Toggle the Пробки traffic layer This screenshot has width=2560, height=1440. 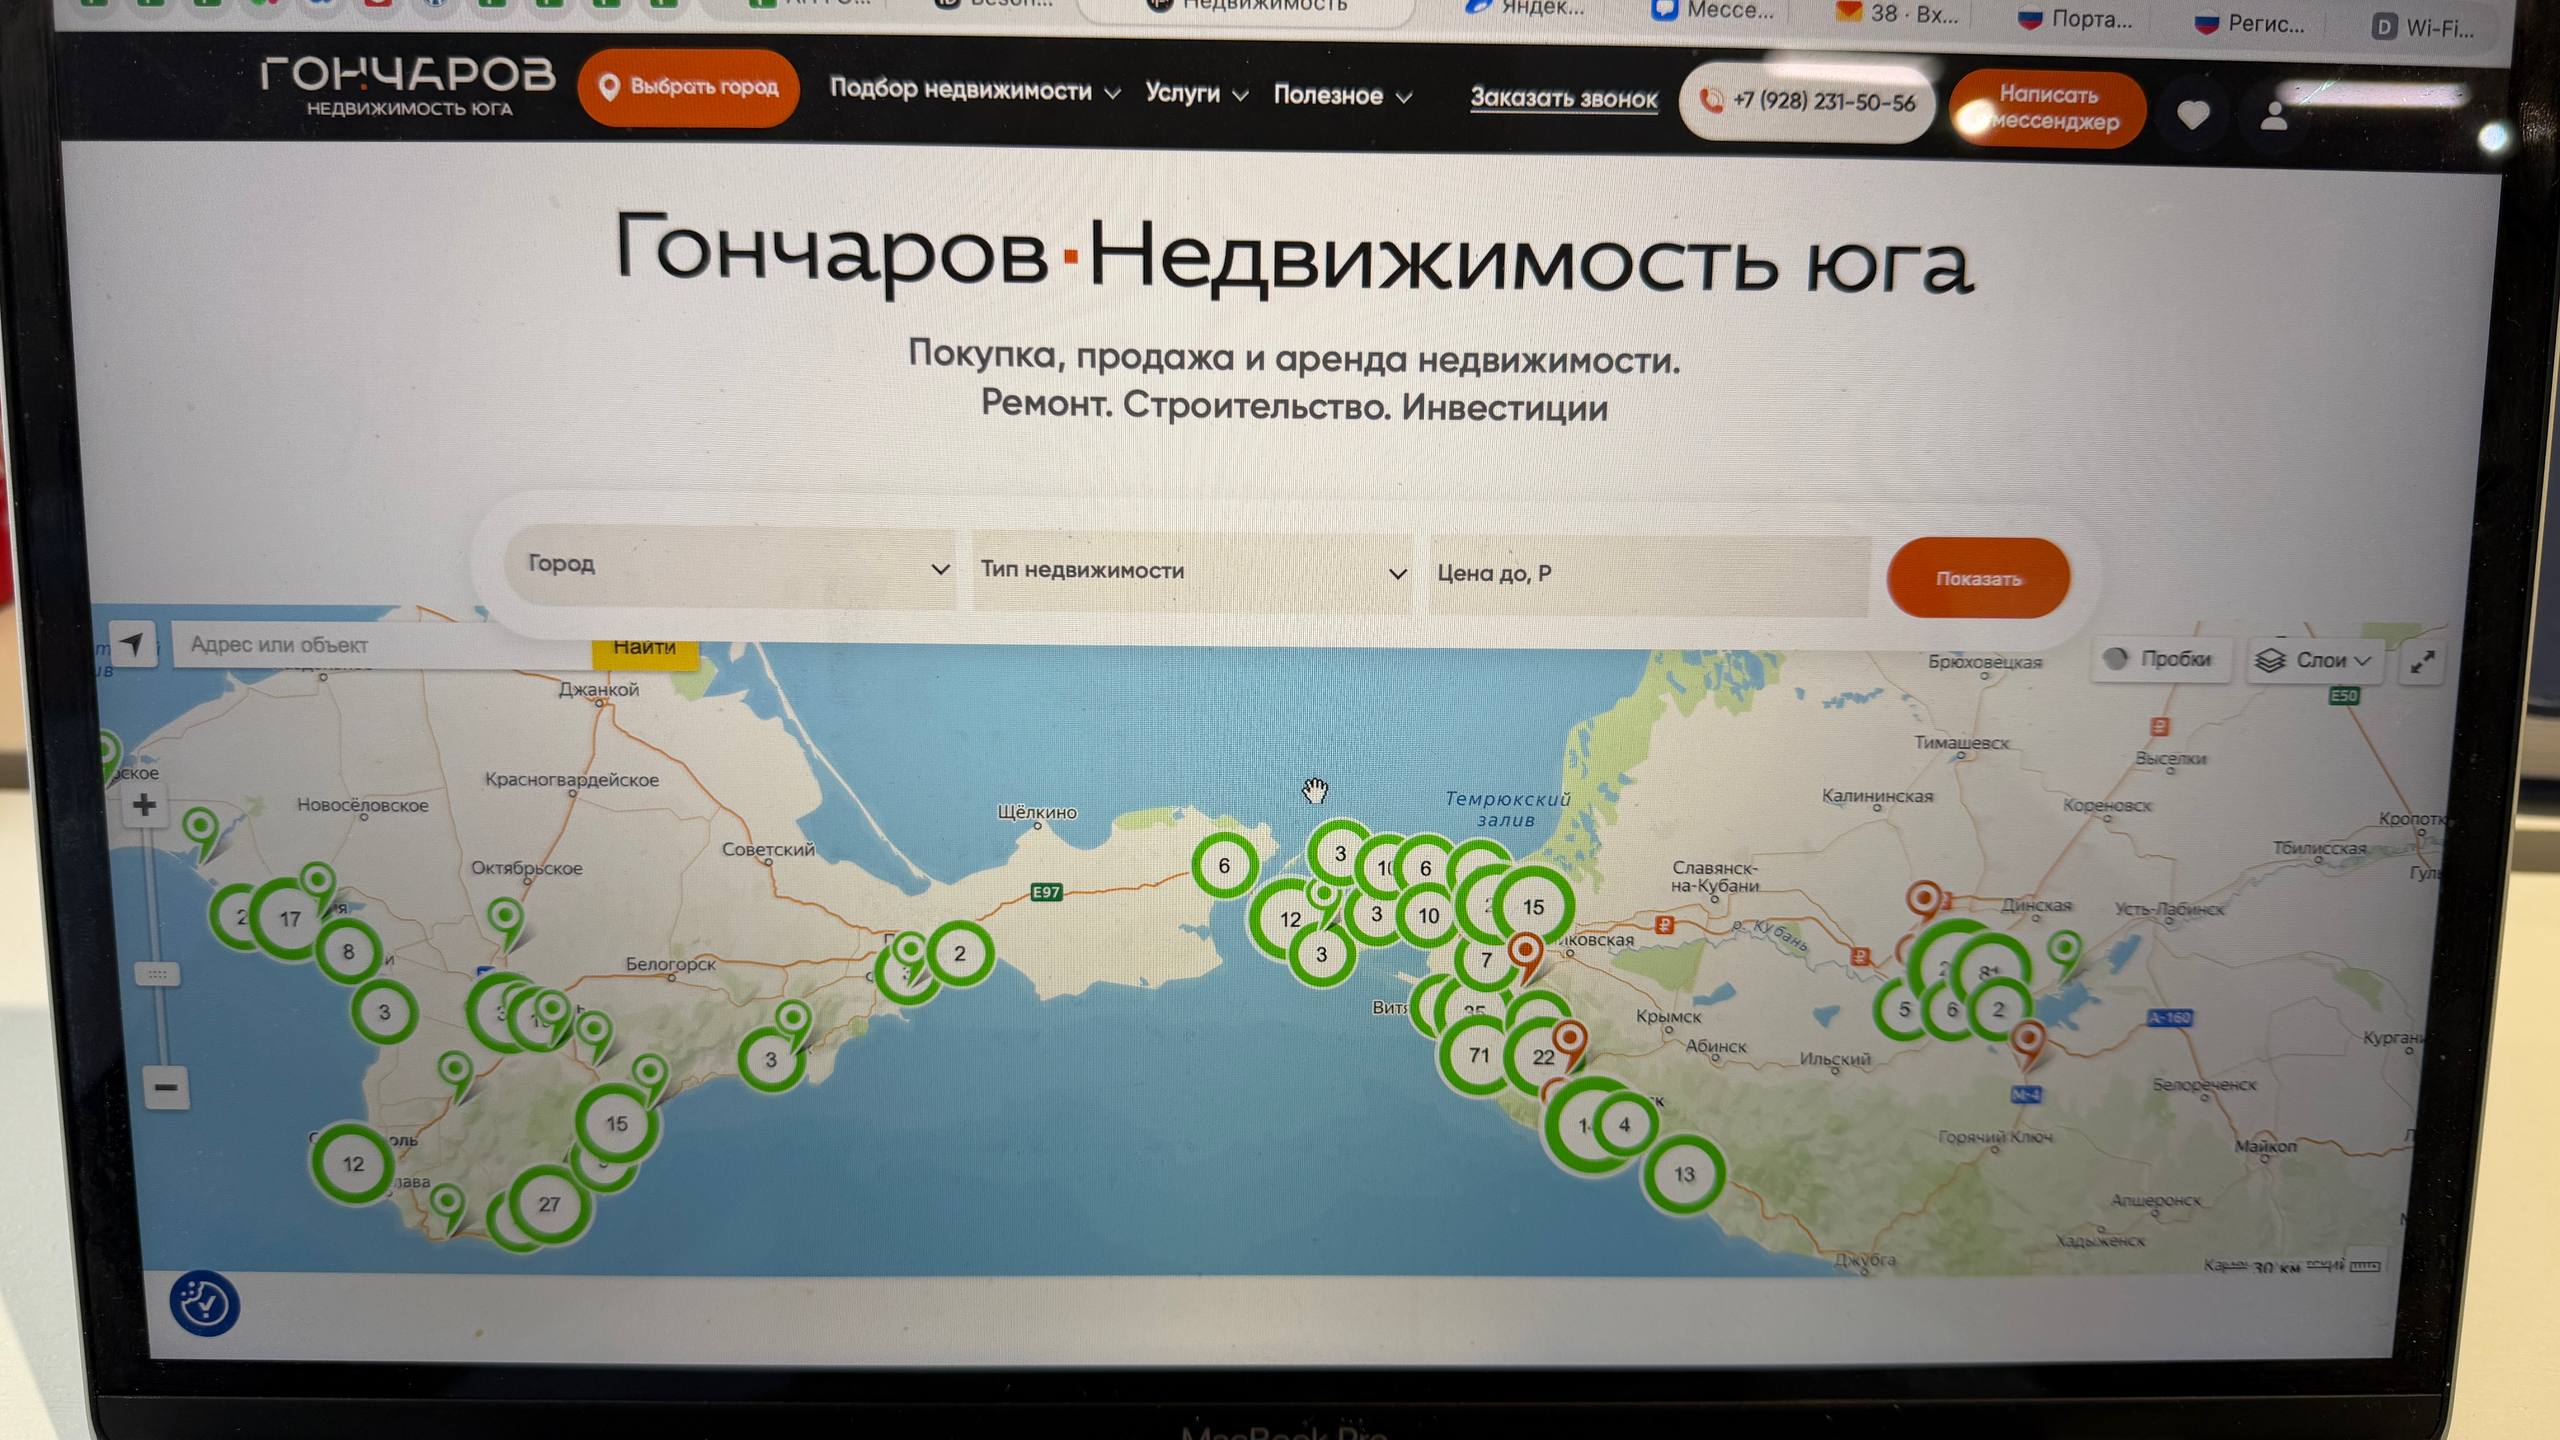point(2160,659)
